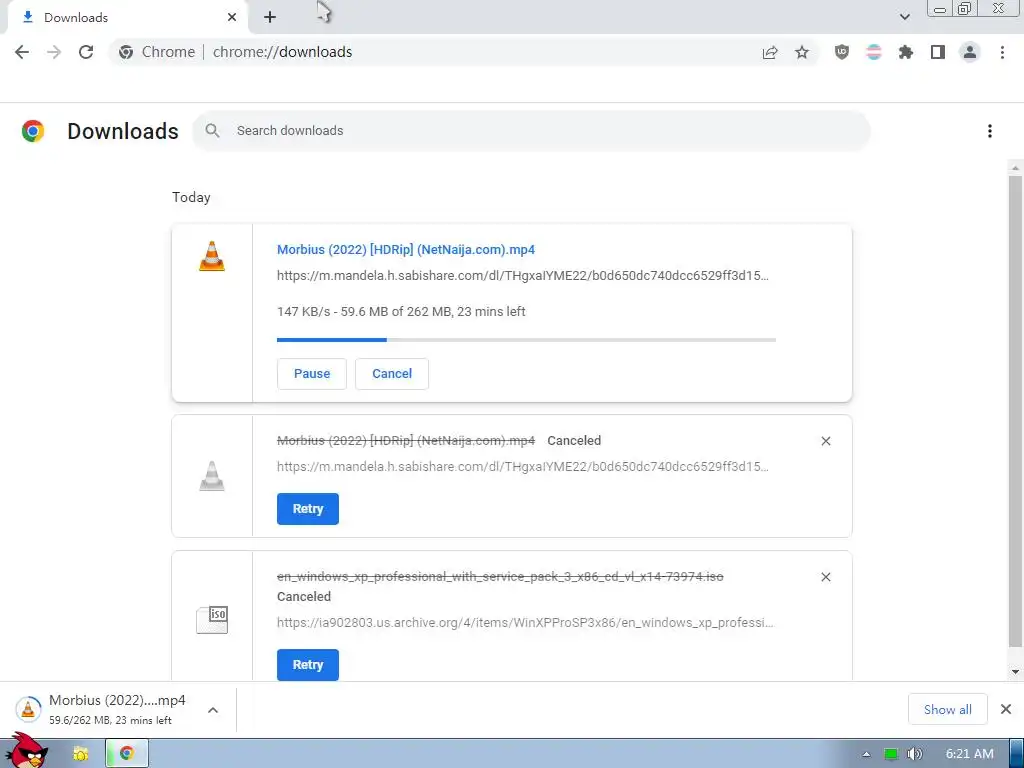1024x768 pixels.
Task: Retry the canceled Morbius download
Action: click(x=308, y=509)
